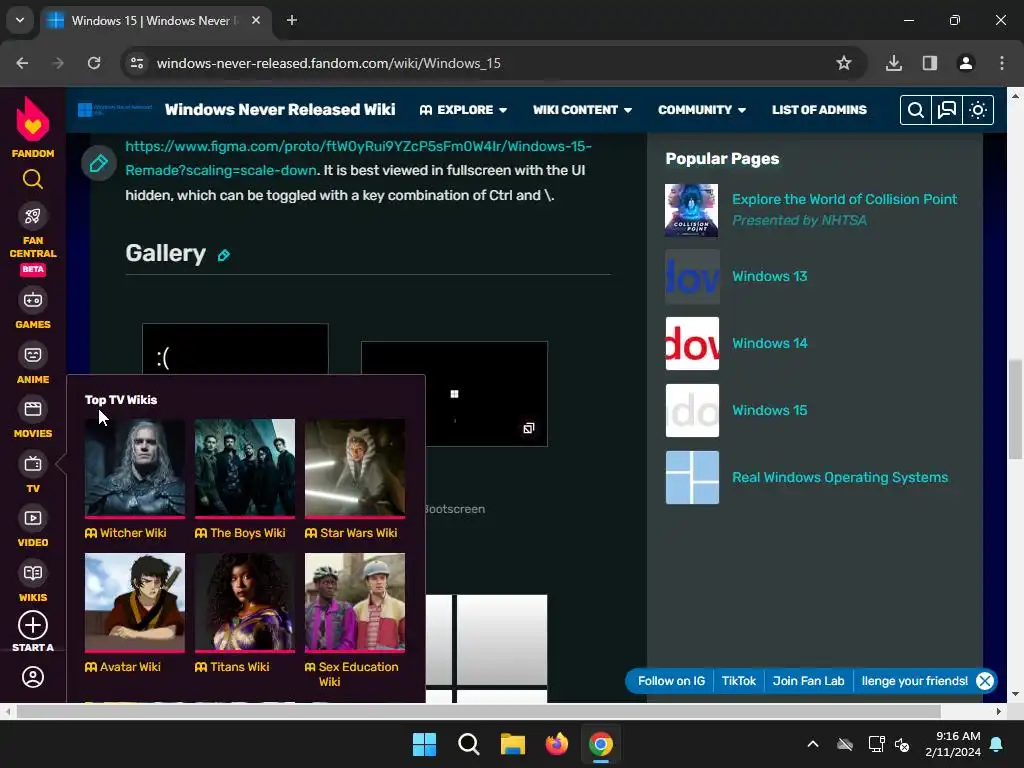
Task: Open Fandom sidebar search magnifier
Action: [x=33, y=179]
